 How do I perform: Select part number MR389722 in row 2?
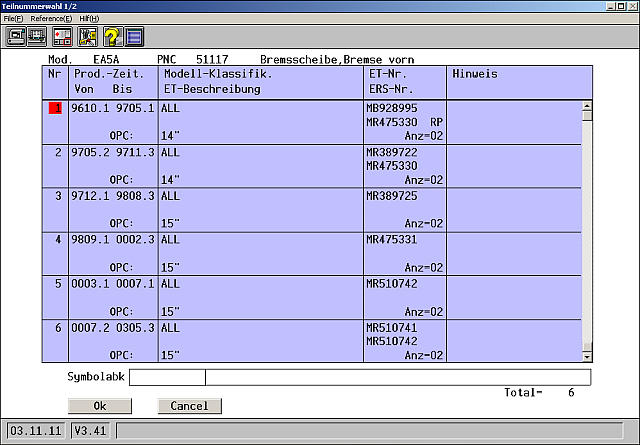tap(392, 152)
